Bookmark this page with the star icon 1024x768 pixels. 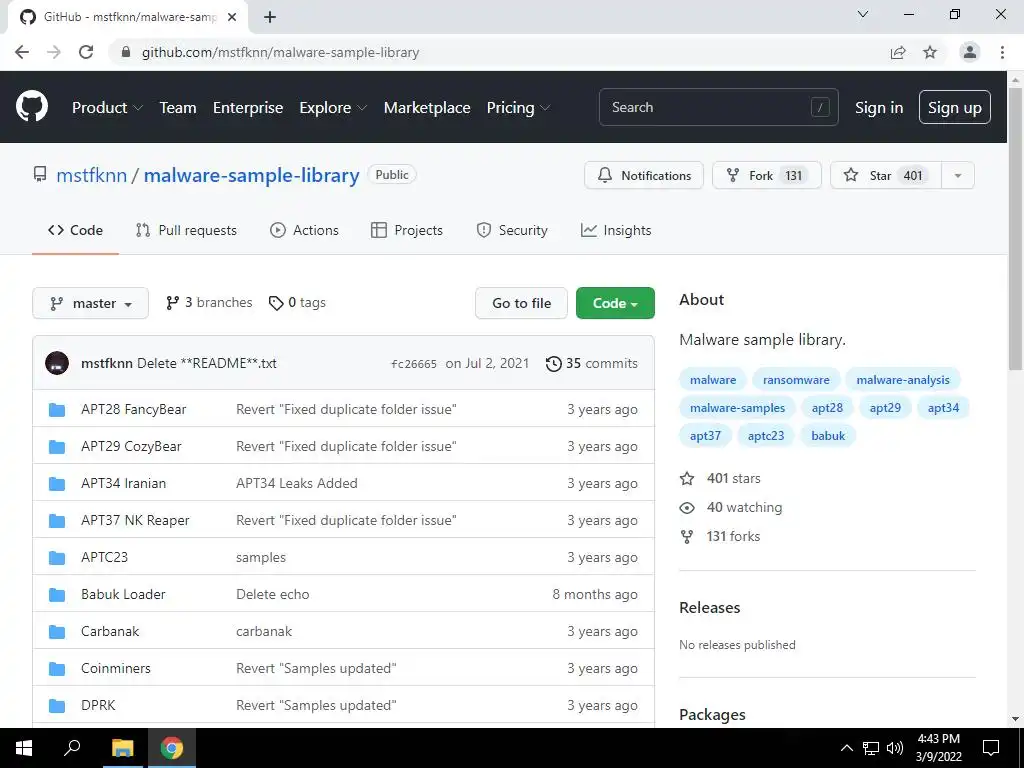coord(930,52)
